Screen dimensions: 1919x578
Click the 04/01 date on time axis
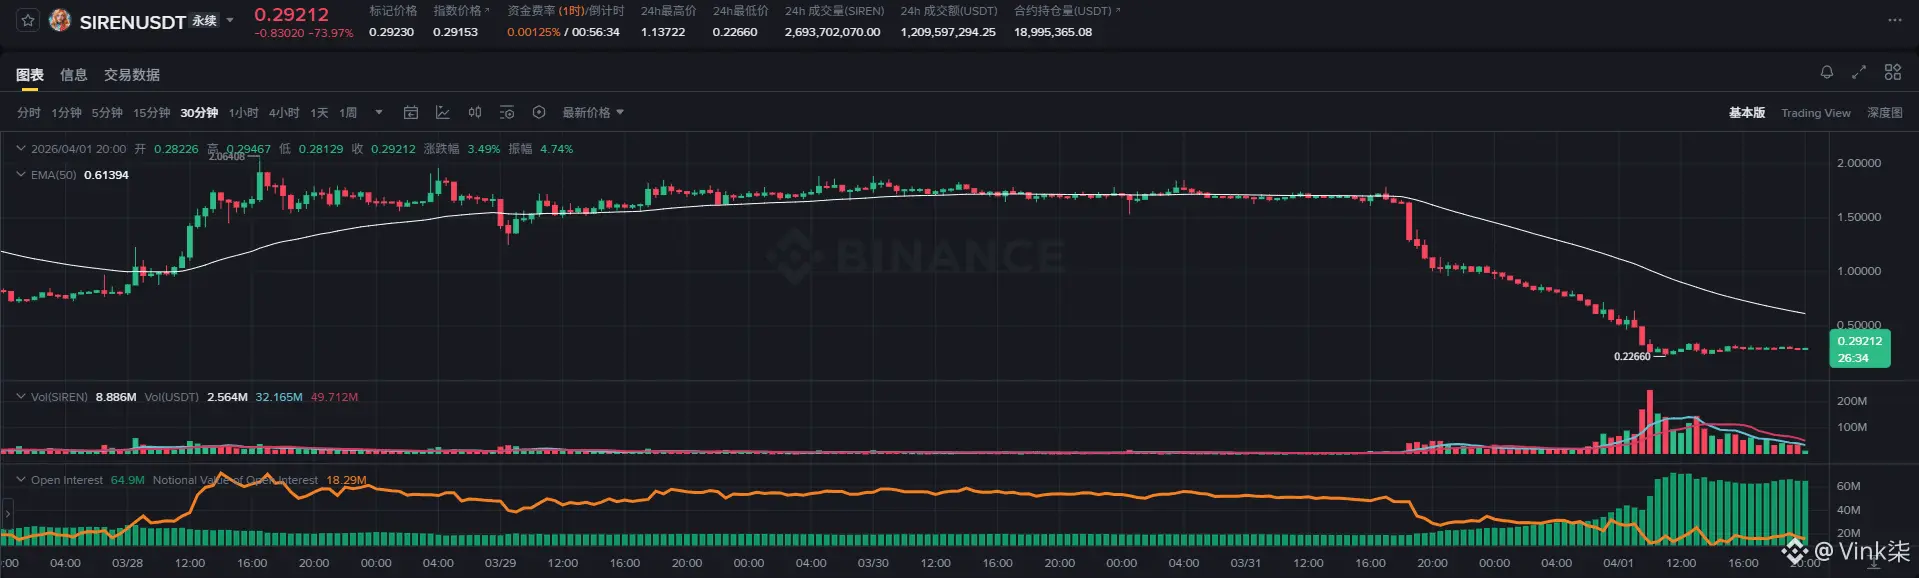pos(1618,563)
